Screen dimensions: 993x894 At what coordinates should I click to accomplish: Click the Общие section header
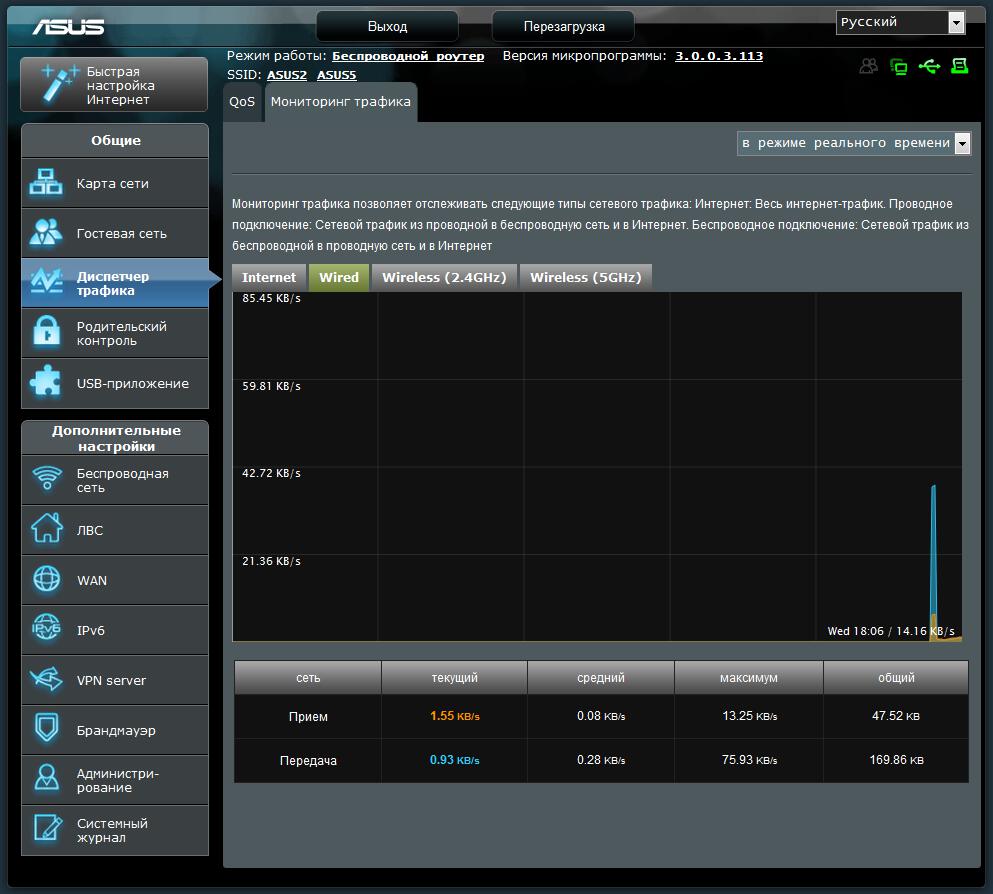pos(115,141)
